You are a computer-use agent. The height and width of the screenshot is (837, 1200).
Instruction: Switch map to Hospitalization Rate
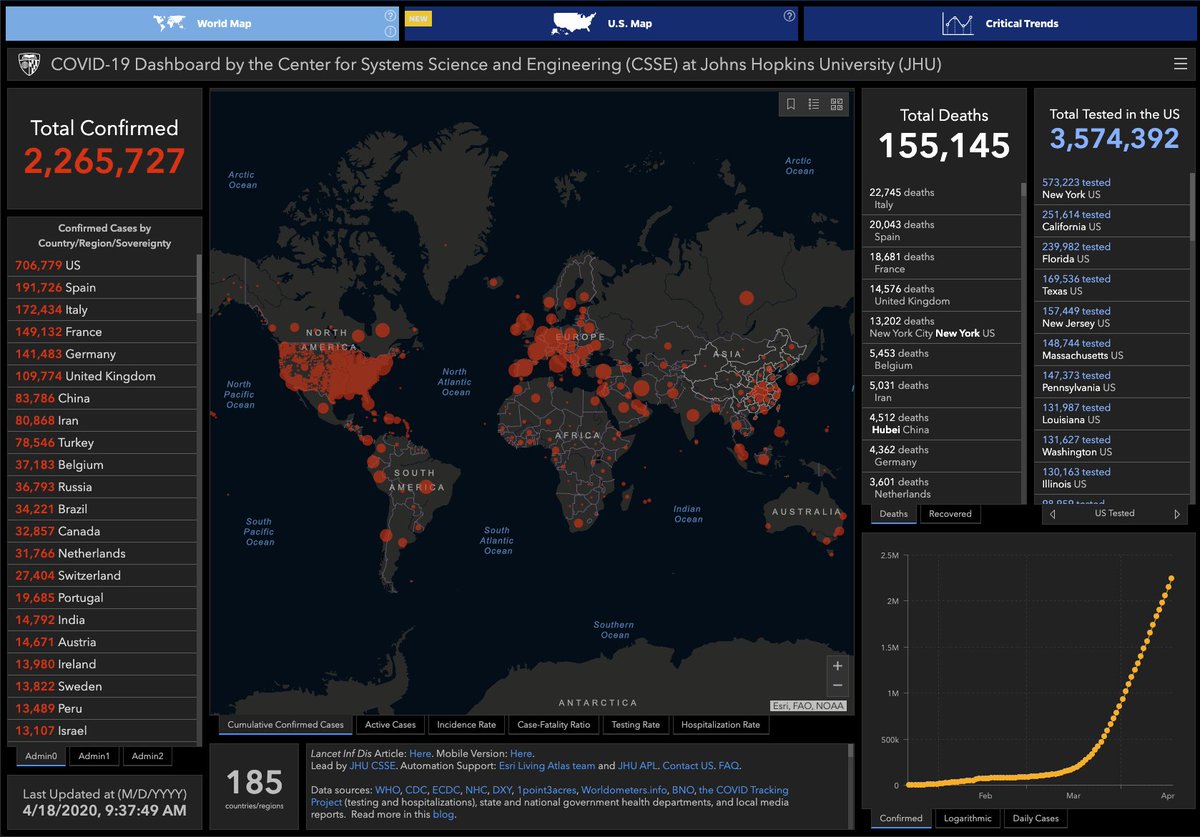click(x=720, y=725)
